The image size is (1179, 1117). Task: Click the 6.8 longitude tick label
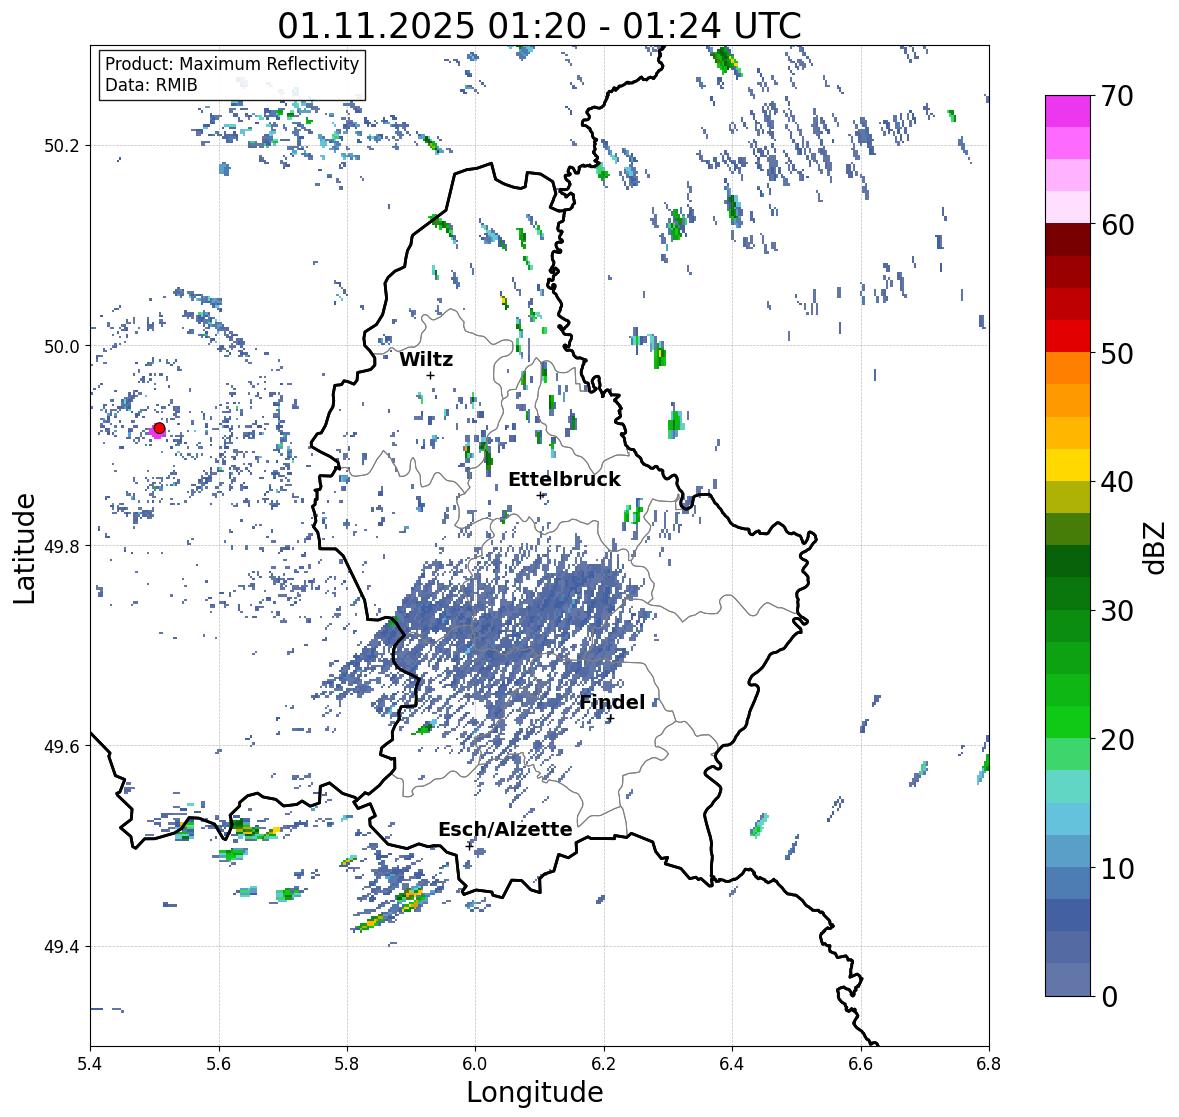click(x=989, y=1064)
